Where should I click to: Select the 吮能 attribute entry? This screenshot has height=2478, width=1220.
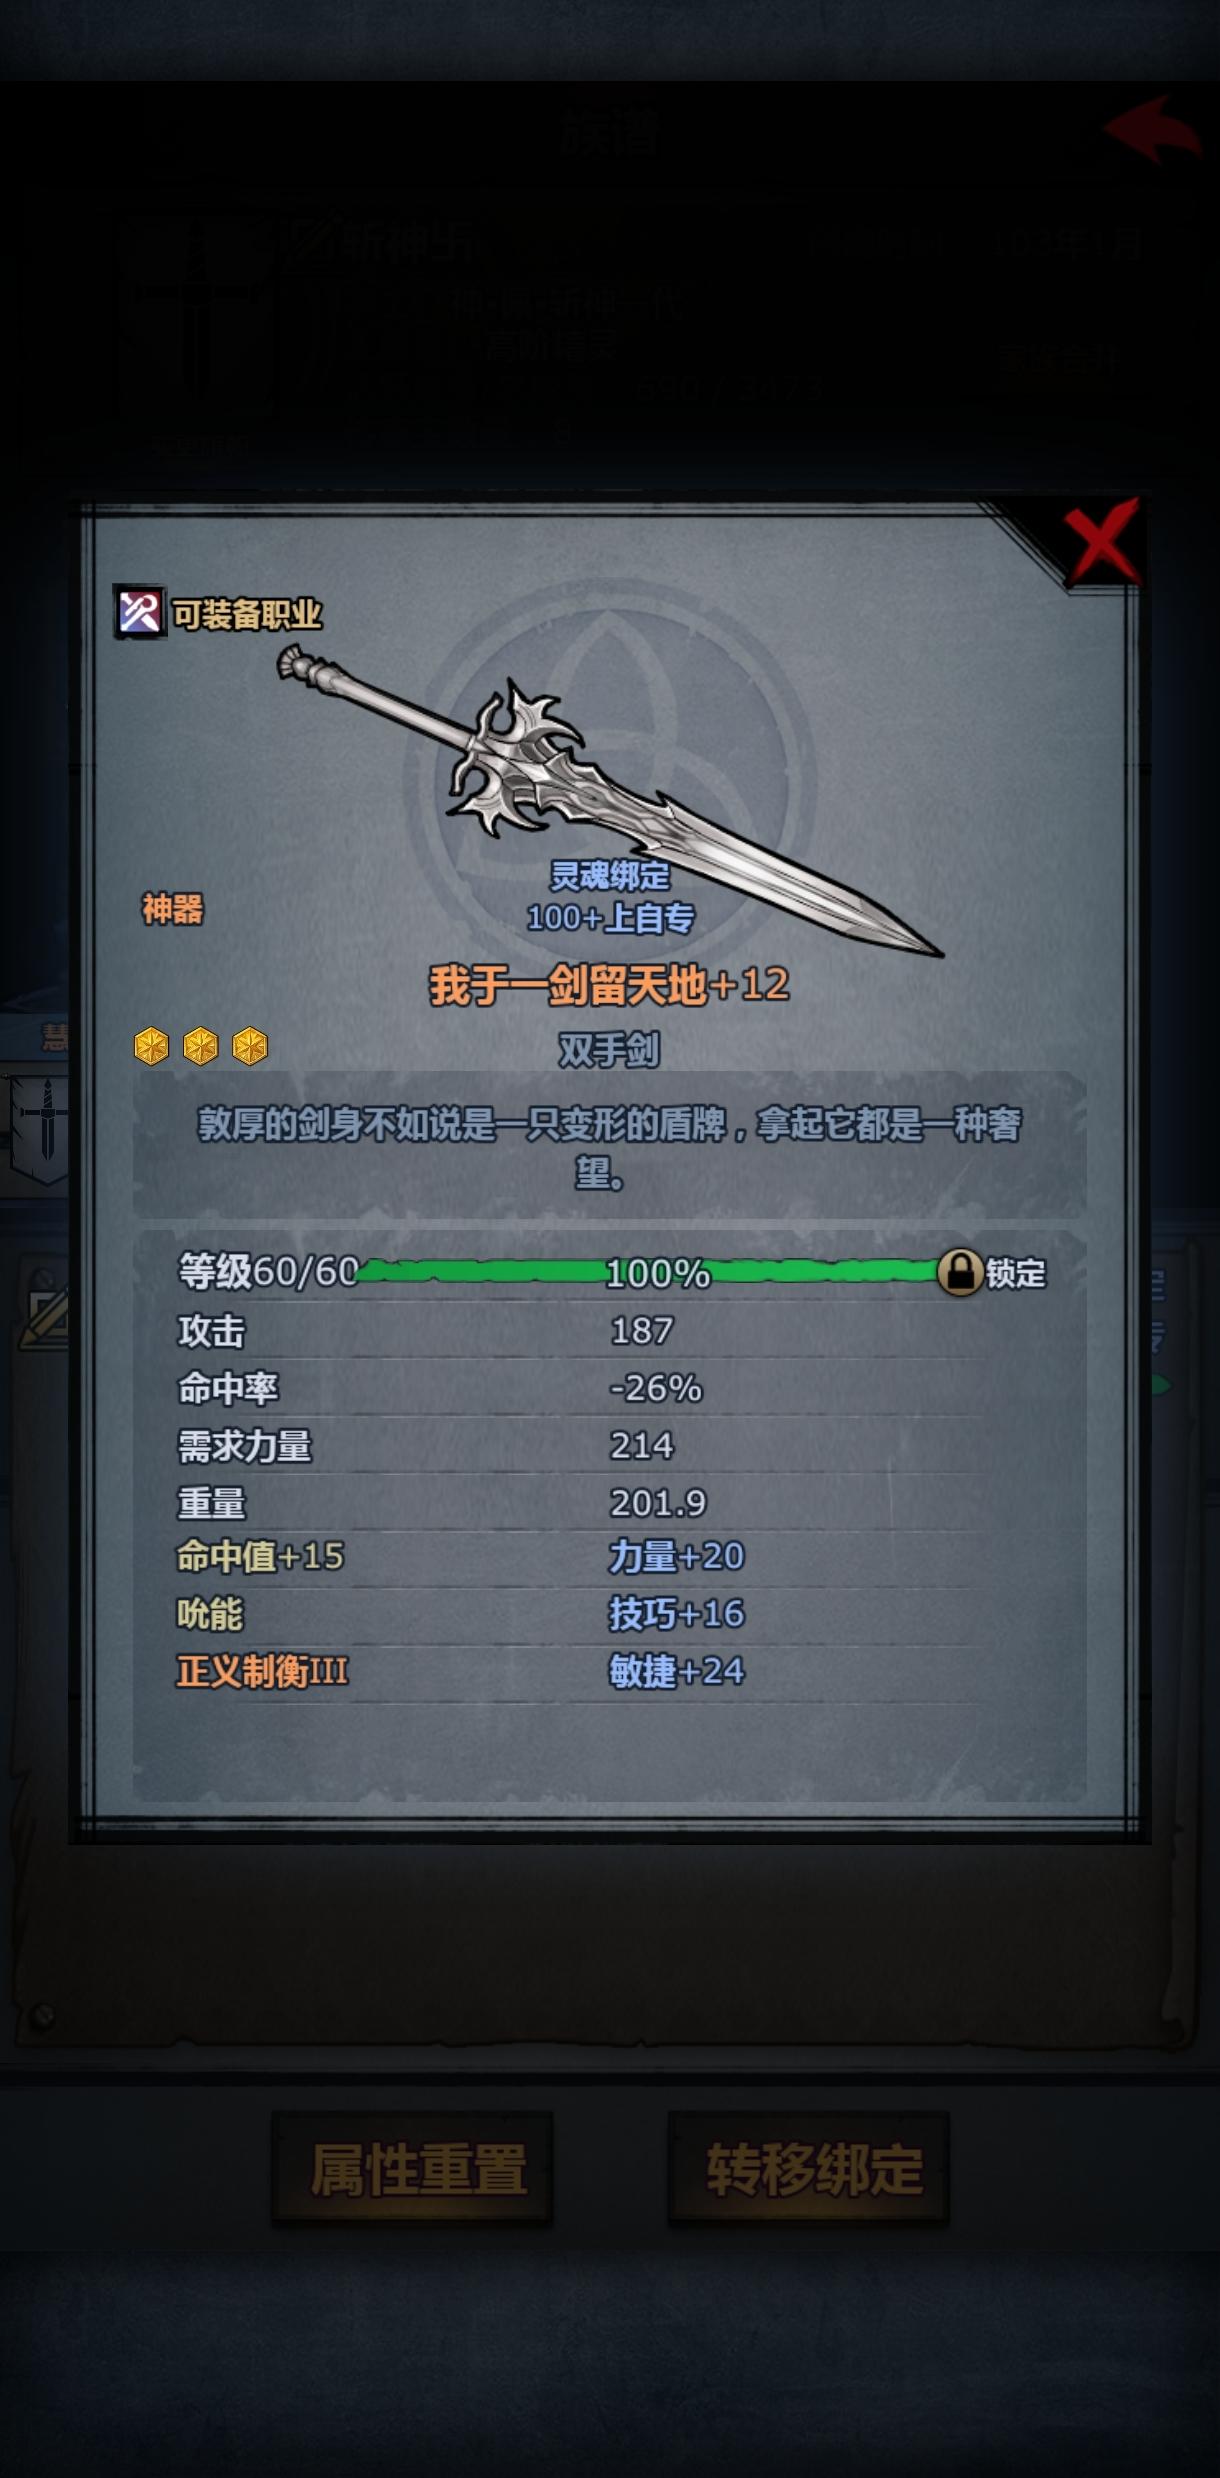tap(210, 1614)
